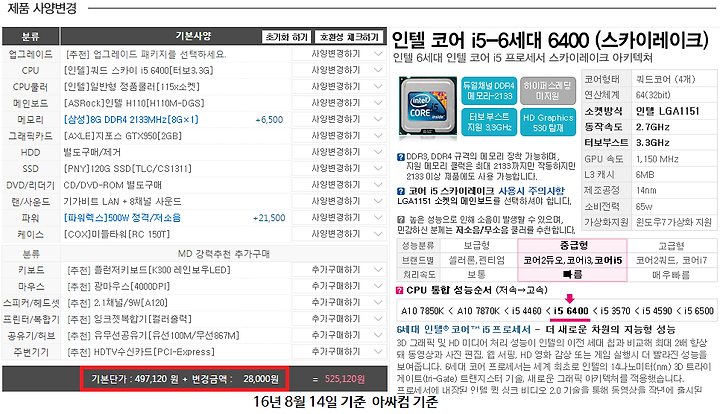Click [AXLE]지포스 GTX950 graphics entry
720x414 pixels.
point(123,136)
